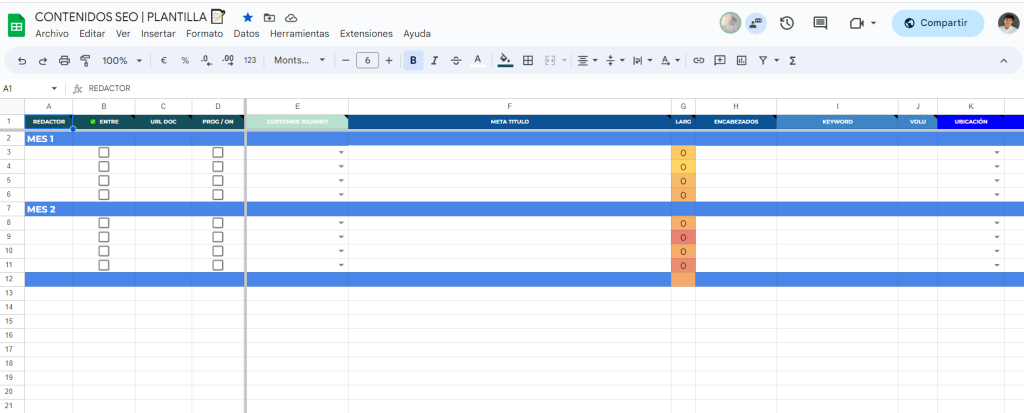The height and width of the screenshot is (413, 1024).
Task: Print the spreadsheet using printer icon
Action: point(64,61)
